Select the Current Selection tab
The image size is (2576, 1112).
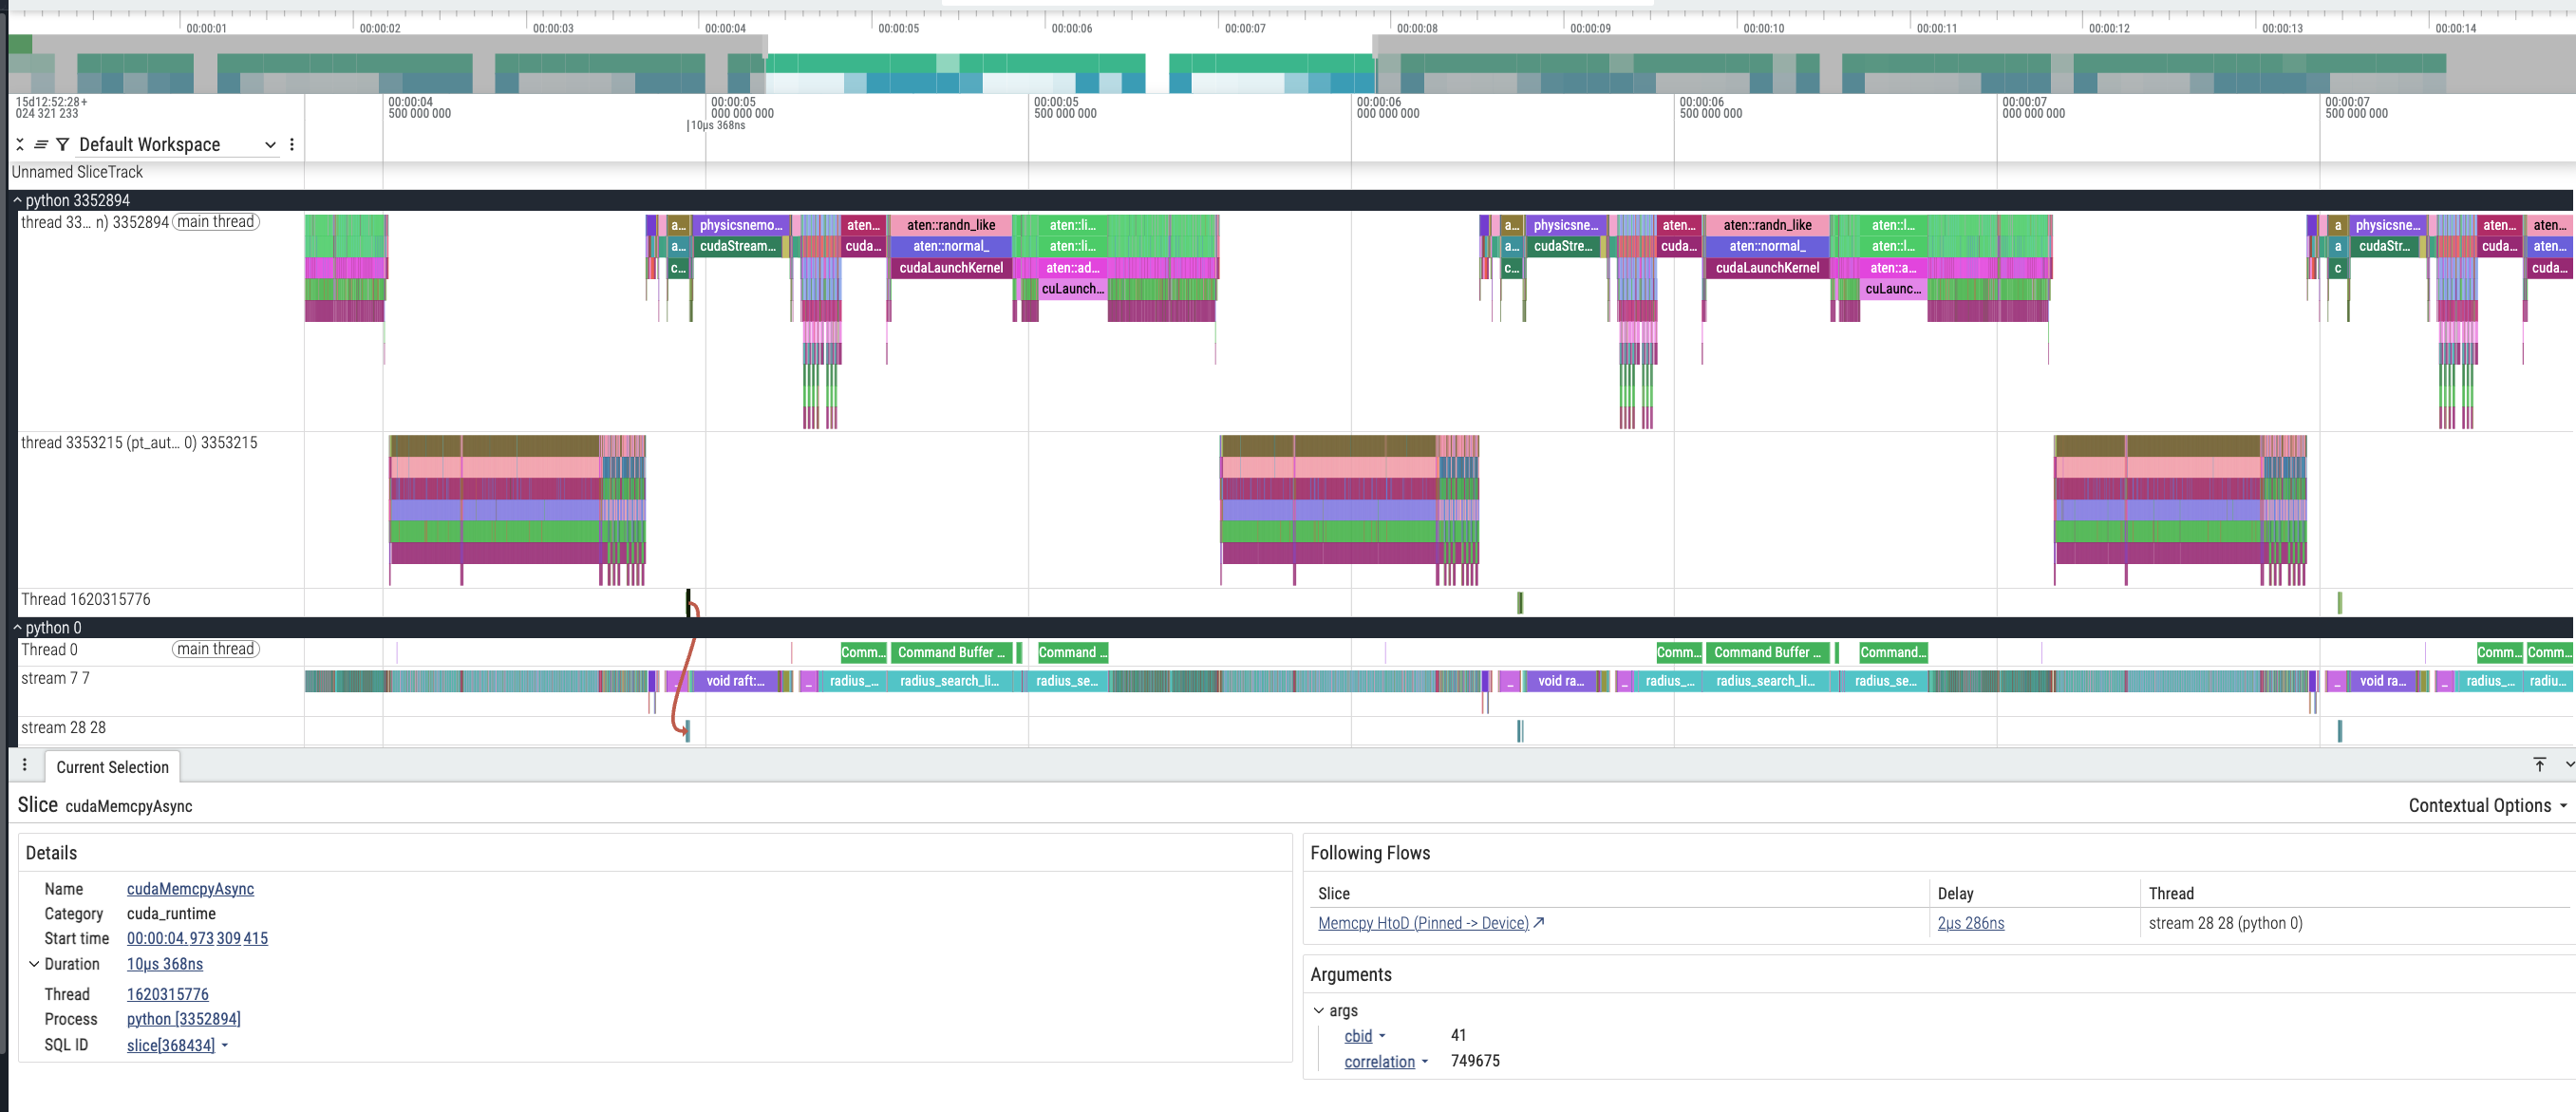[112, 767]
